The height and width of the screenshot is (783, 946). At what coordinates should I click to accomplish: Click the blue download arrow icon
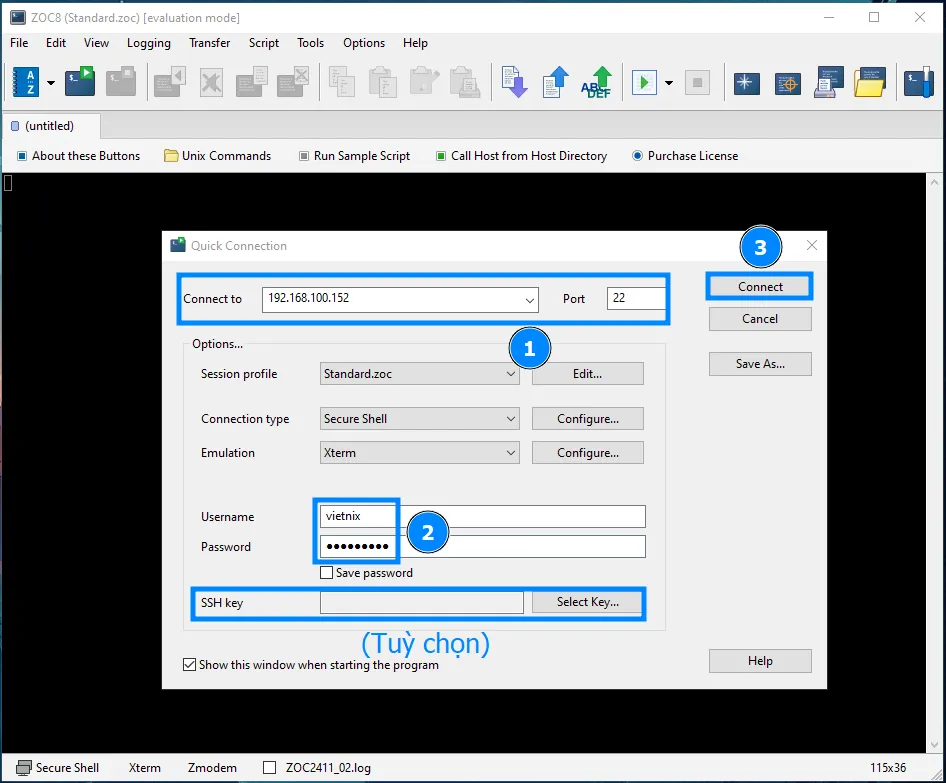[x=515, y=82]
